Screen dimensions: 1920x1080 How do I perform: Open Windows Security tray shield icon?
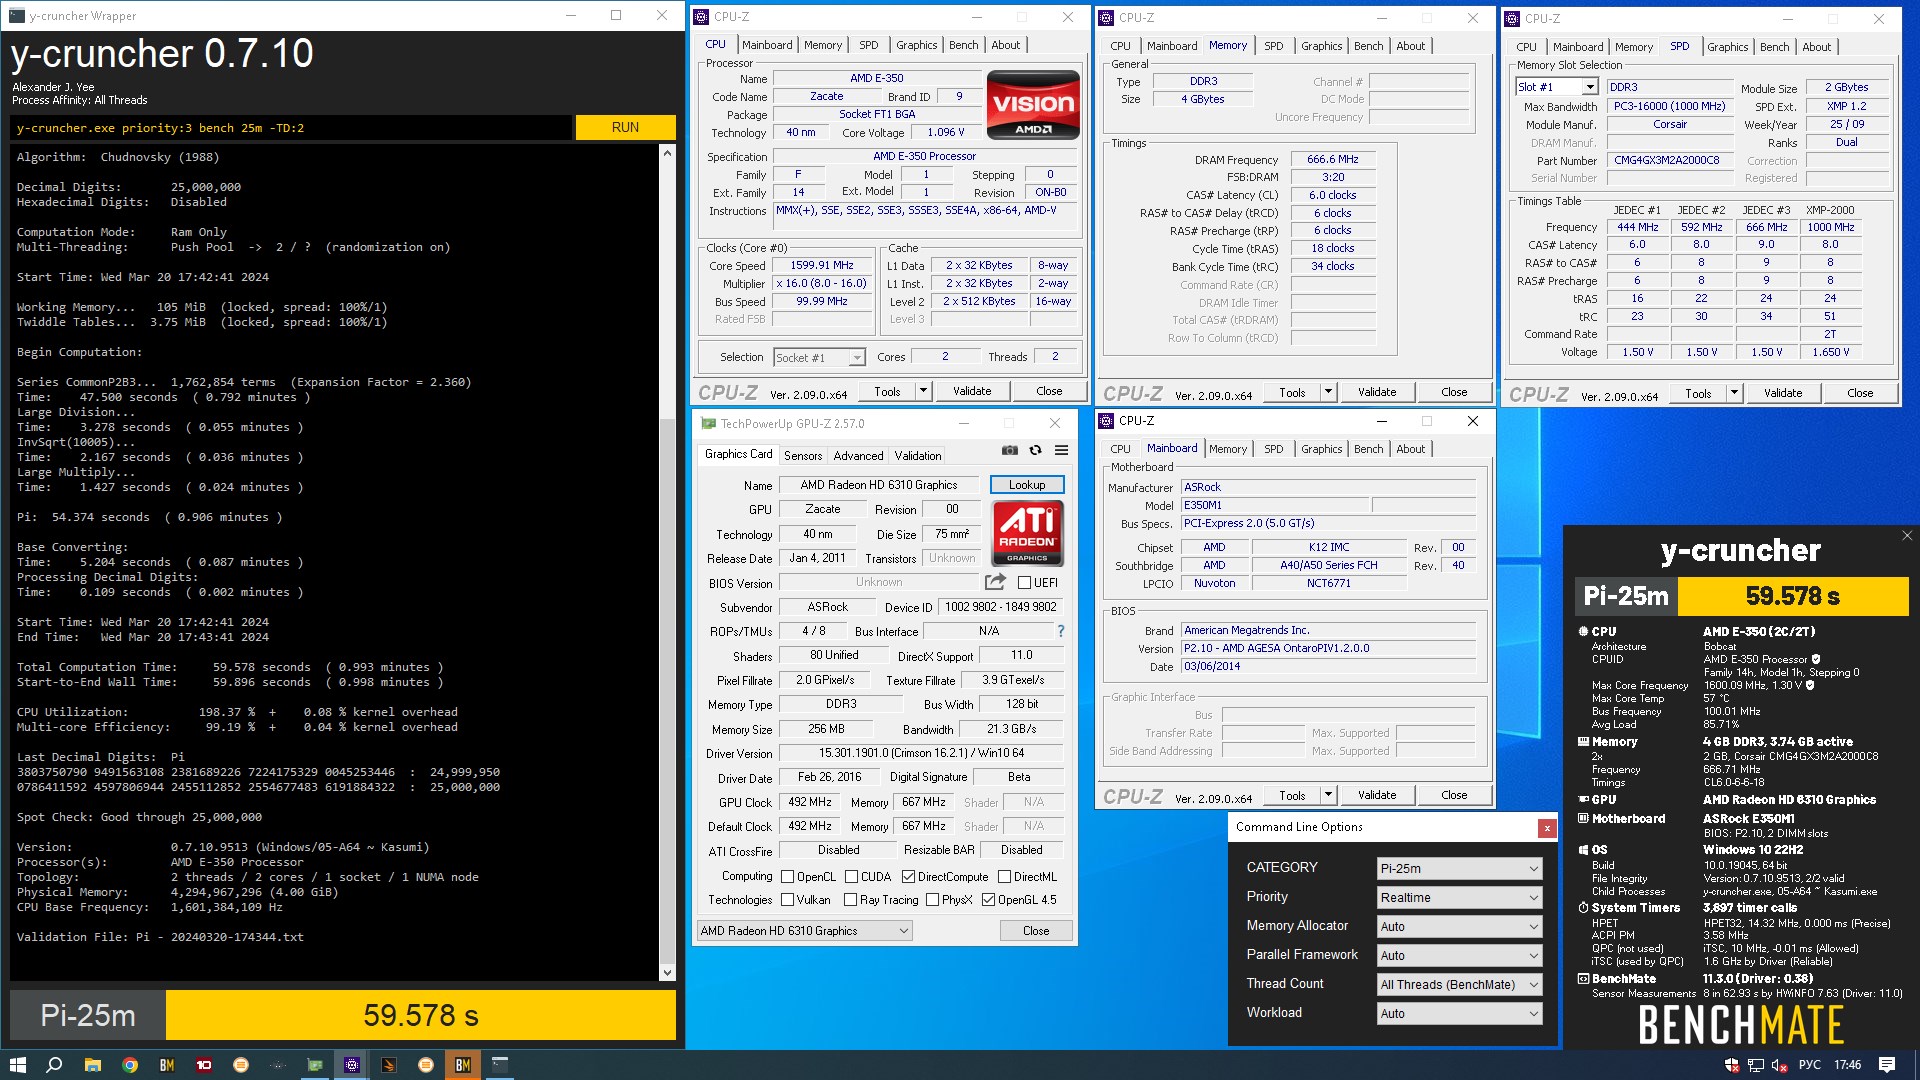pyautogui.click(x=1732, y=1065)
